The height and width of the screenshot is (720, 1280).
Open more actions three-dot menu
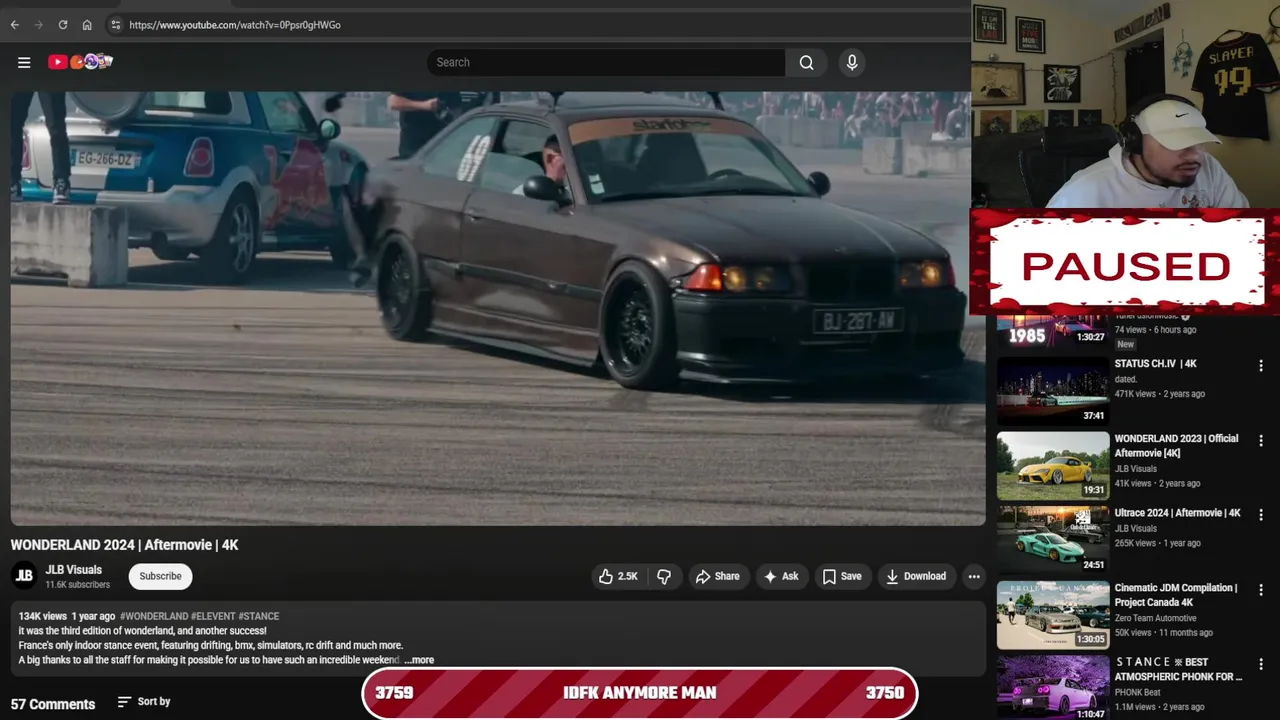[974, 576]
